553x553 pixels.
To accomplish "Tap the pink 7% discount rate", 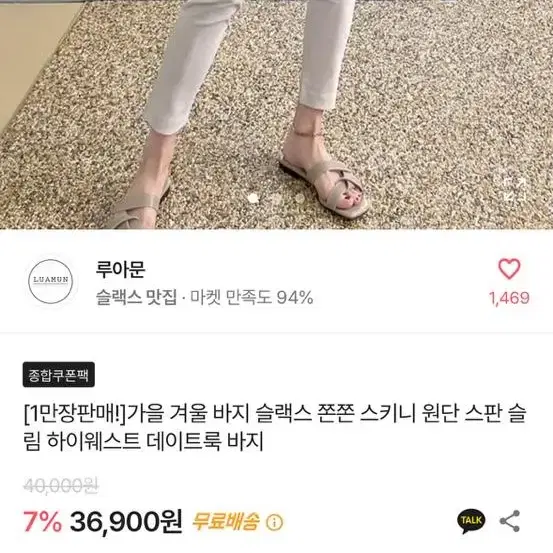I will pyautogui.click(x=42, y=522).
